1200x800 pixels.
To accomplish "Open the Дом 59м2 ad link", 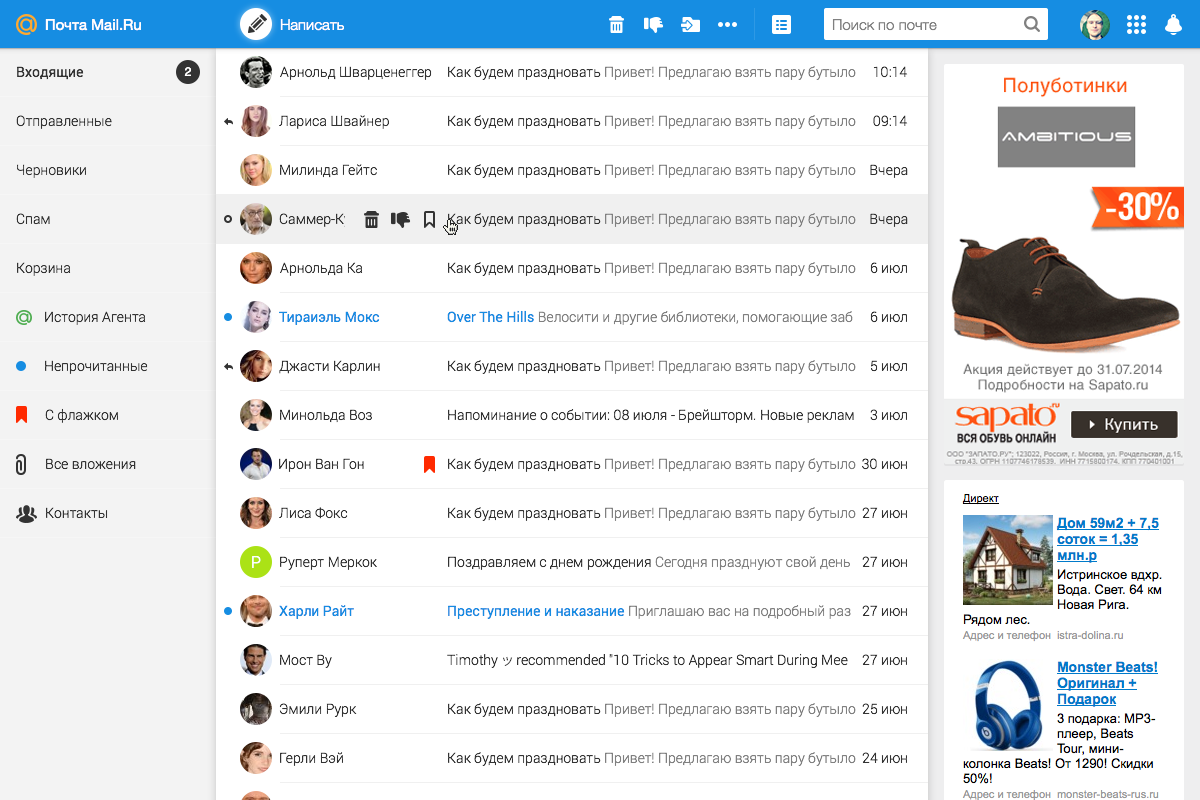I will [x=1108, y=539].
